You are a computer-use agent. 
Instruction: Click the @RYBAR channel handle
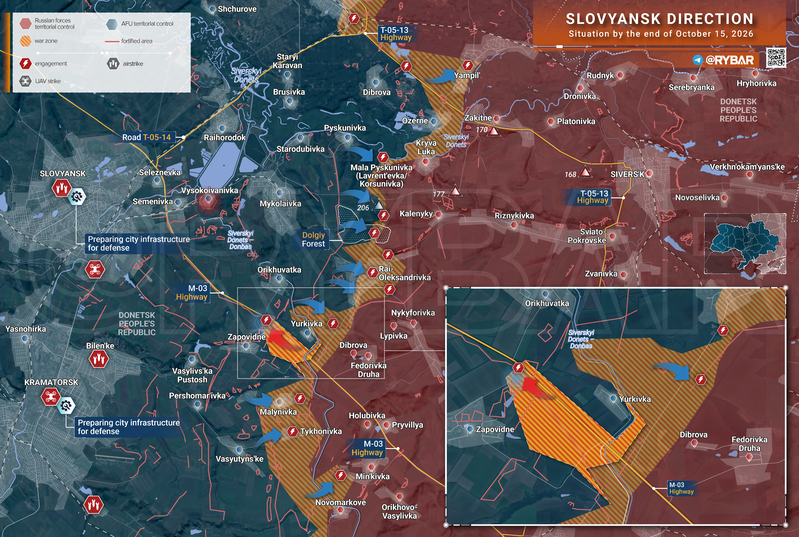click(x=729, y=60)
